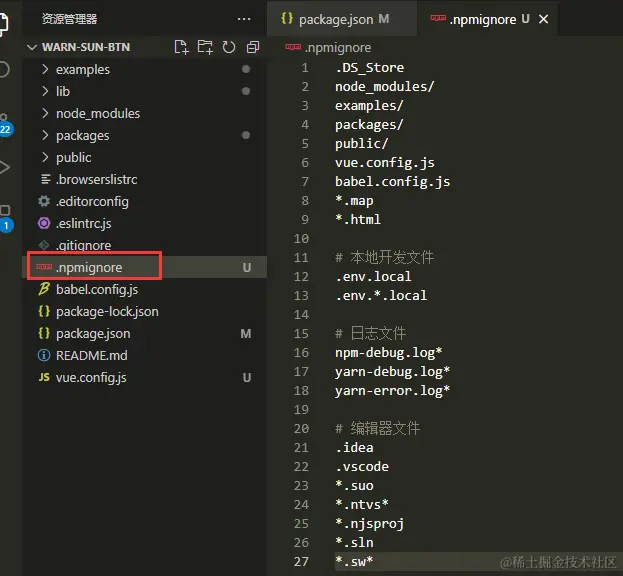Open babel.config.js in explorer
The width and height of the screenshot is (623, 576).
(145, 289)
